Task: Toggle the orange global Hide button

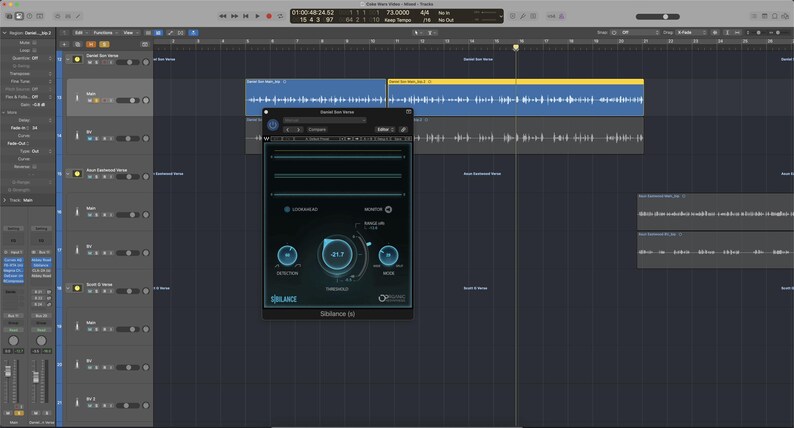Action: (91, 45)
